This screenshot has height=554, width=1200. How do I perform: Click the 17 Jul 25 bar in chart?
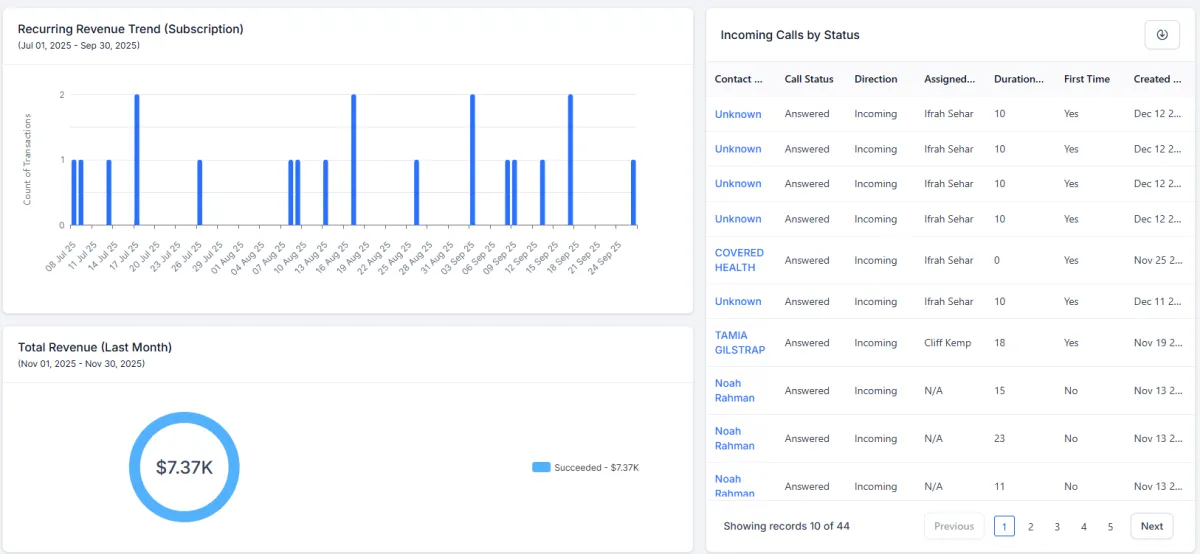[x=137, y=160]
